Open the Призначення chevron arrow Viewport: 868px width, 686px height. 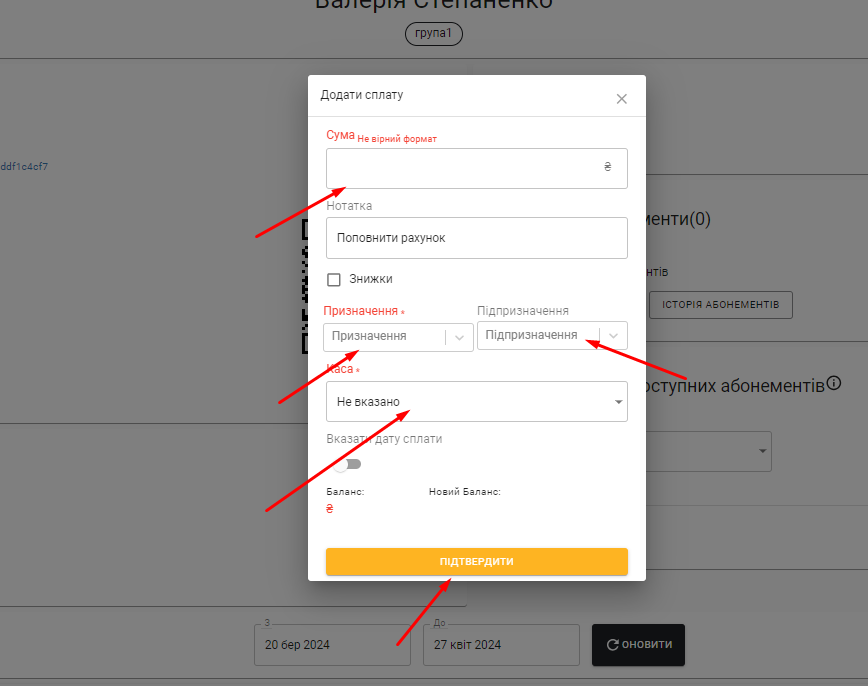pyautogui.click(x=459, y=337)
